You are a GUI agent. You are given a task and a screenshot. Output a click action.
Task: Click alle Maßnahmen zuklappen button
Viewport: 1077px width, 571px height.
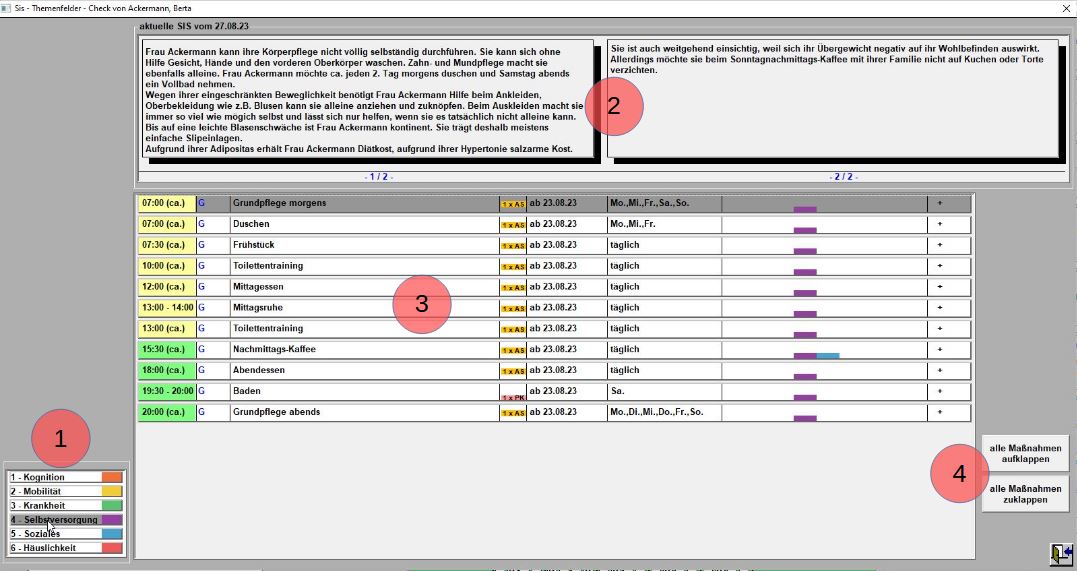click(1025, 494)
